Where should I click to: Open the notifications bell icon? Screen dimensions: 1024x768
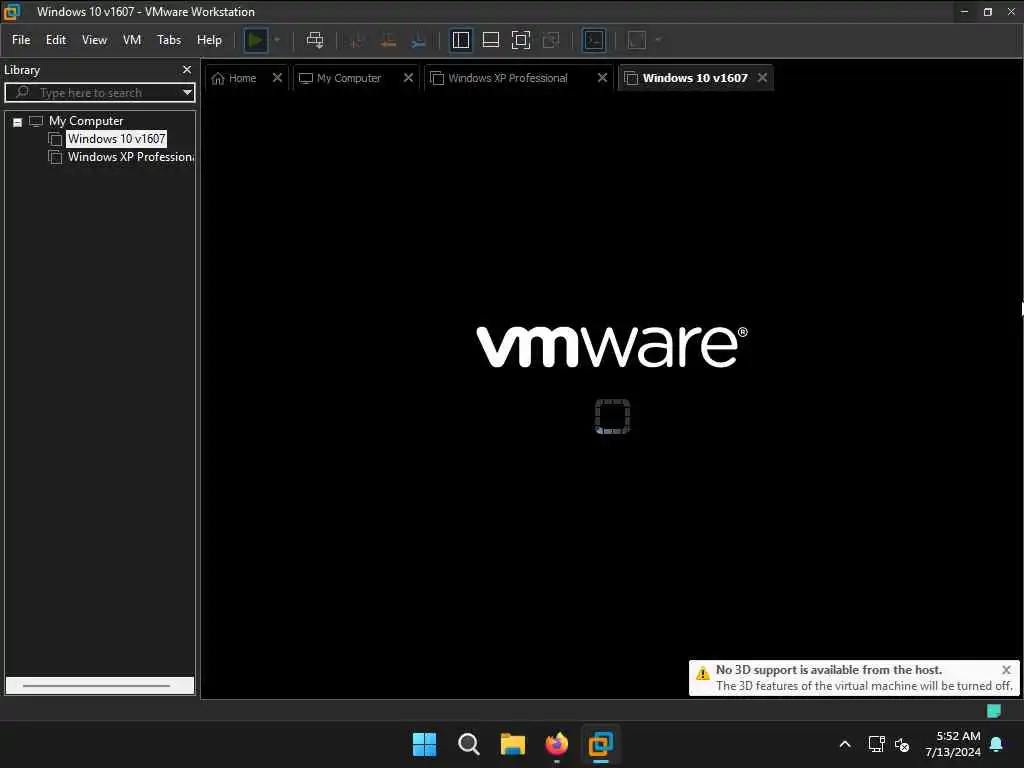(x=997, y=744)
